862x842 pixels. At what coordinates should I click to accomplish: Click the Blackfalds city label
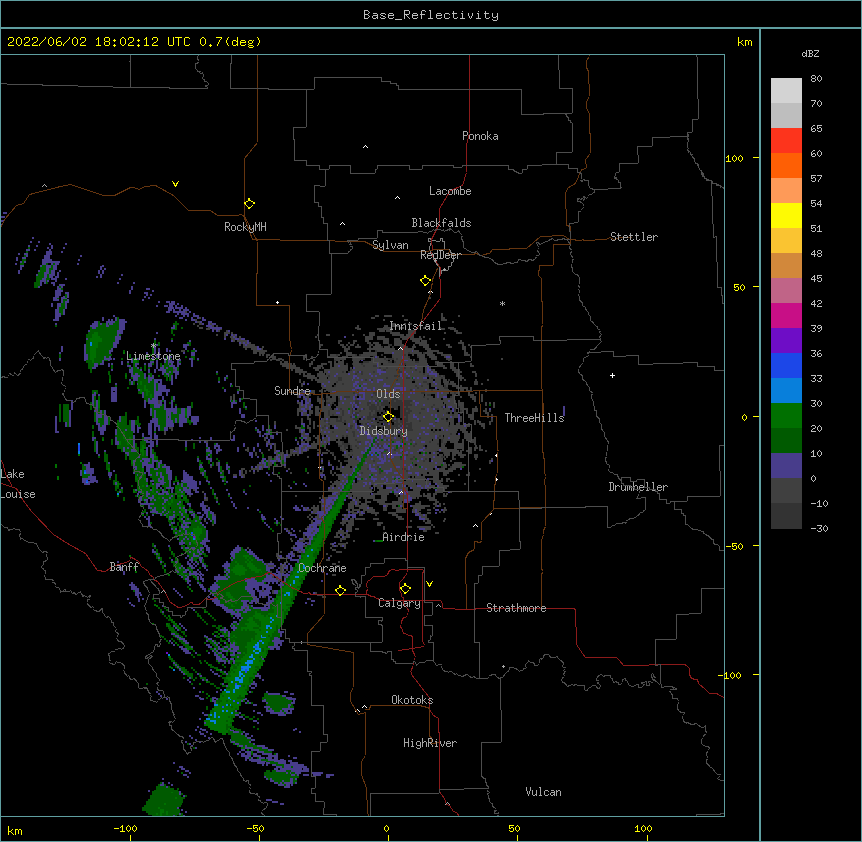pos(441,223)
